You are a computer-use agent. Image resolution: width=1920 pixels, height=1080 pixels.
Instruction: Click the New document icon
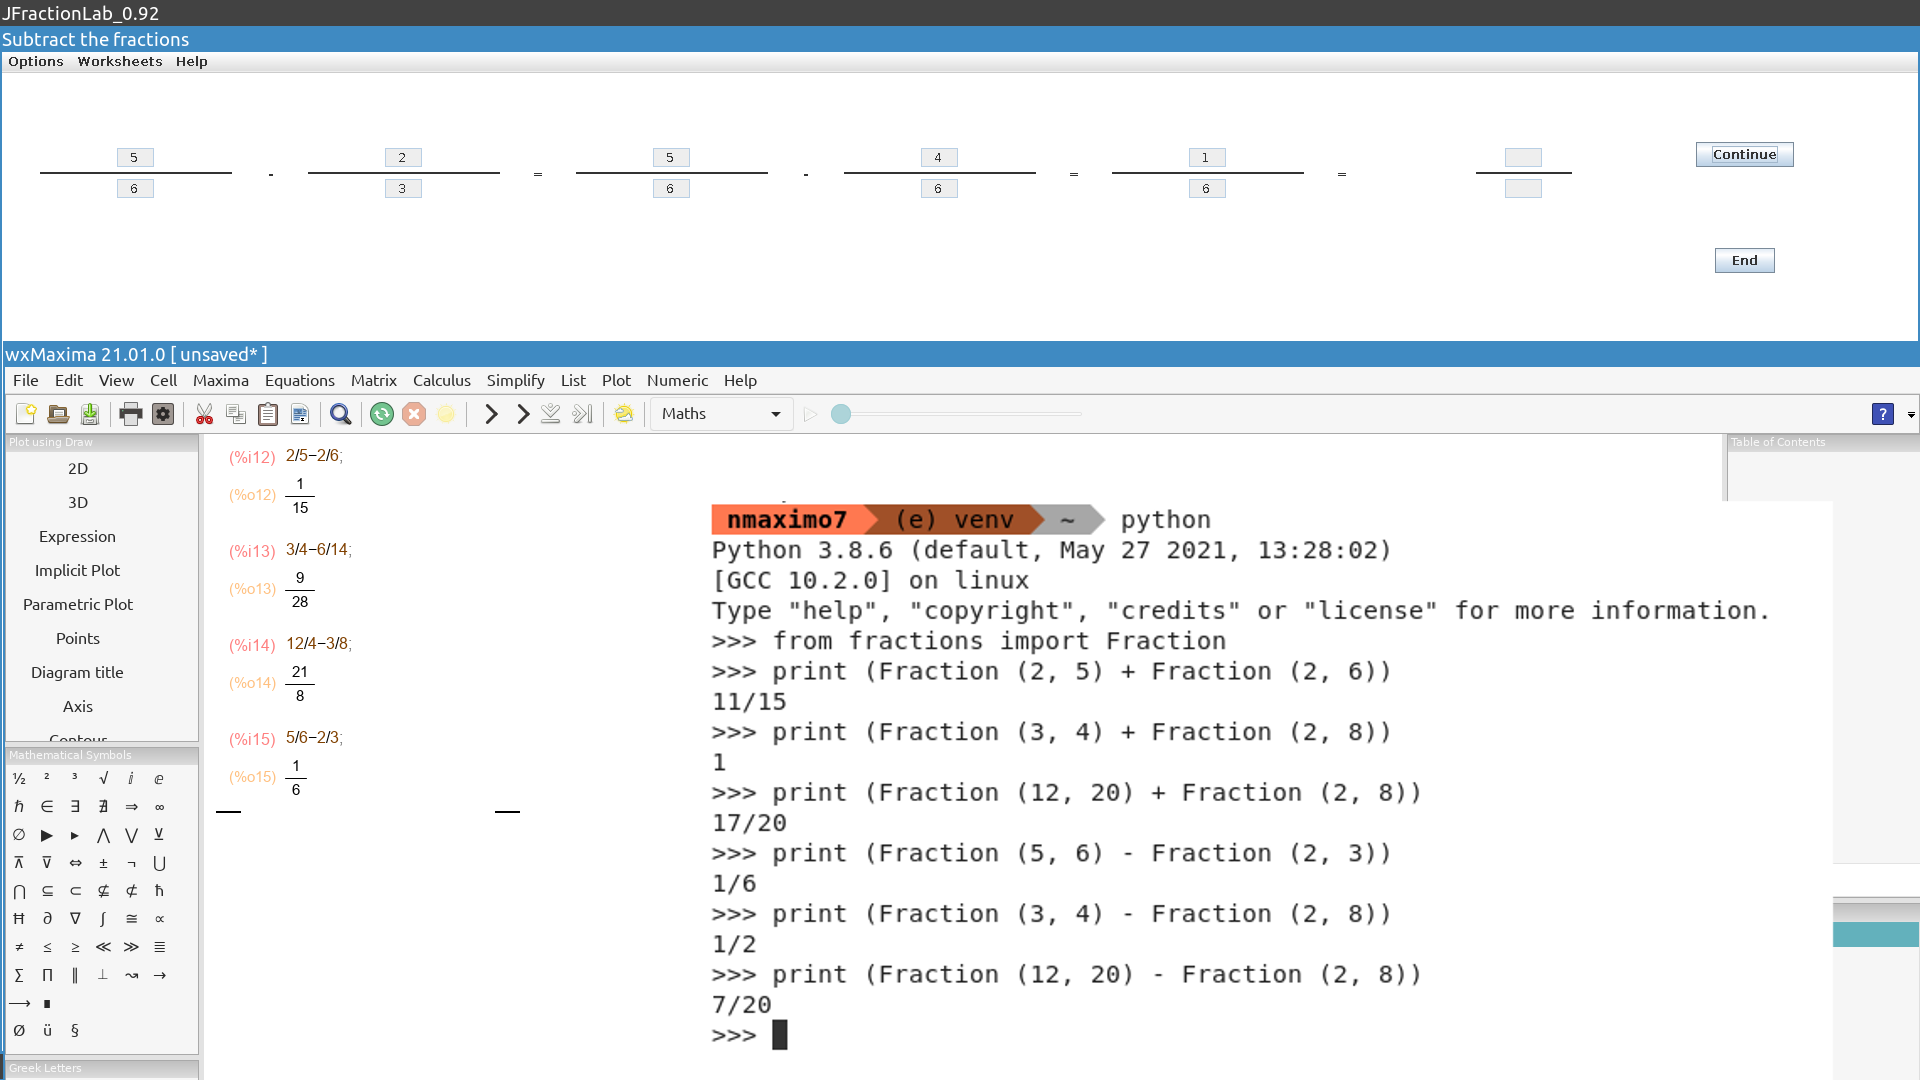tap(26, 414)
